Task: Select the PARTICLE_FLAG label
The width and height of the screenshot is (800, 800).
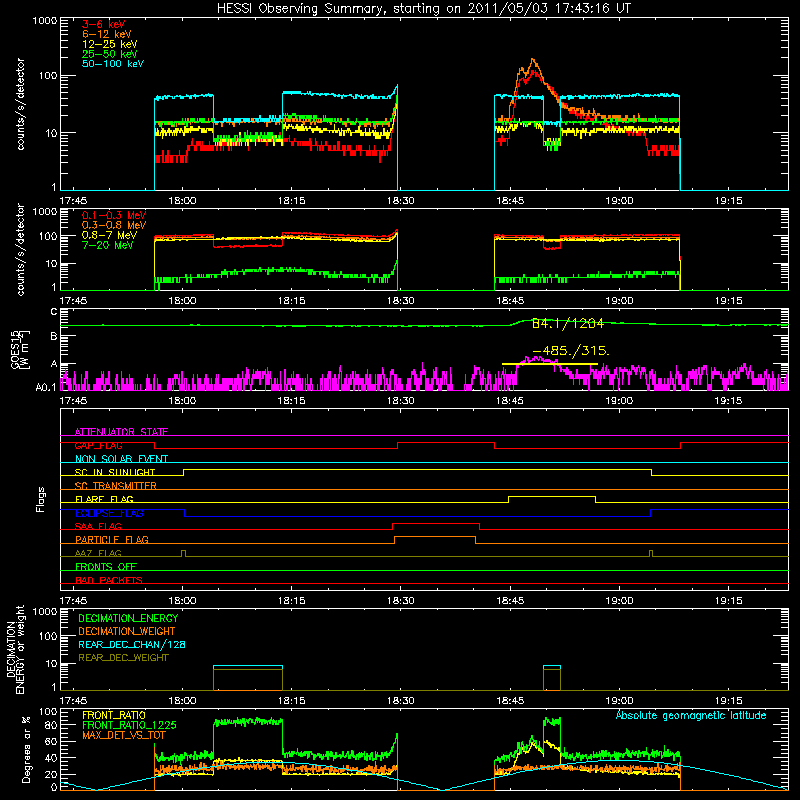Action: 112,539
